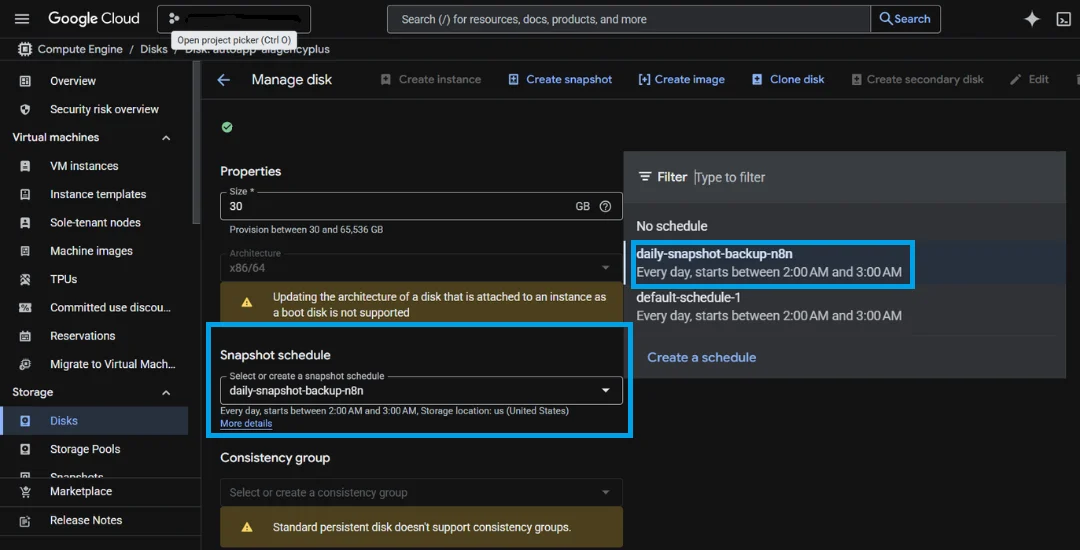Viewport: 1080px width, 550px height.
Task: Select Disks in sidebar
Action: coord(94,421)
